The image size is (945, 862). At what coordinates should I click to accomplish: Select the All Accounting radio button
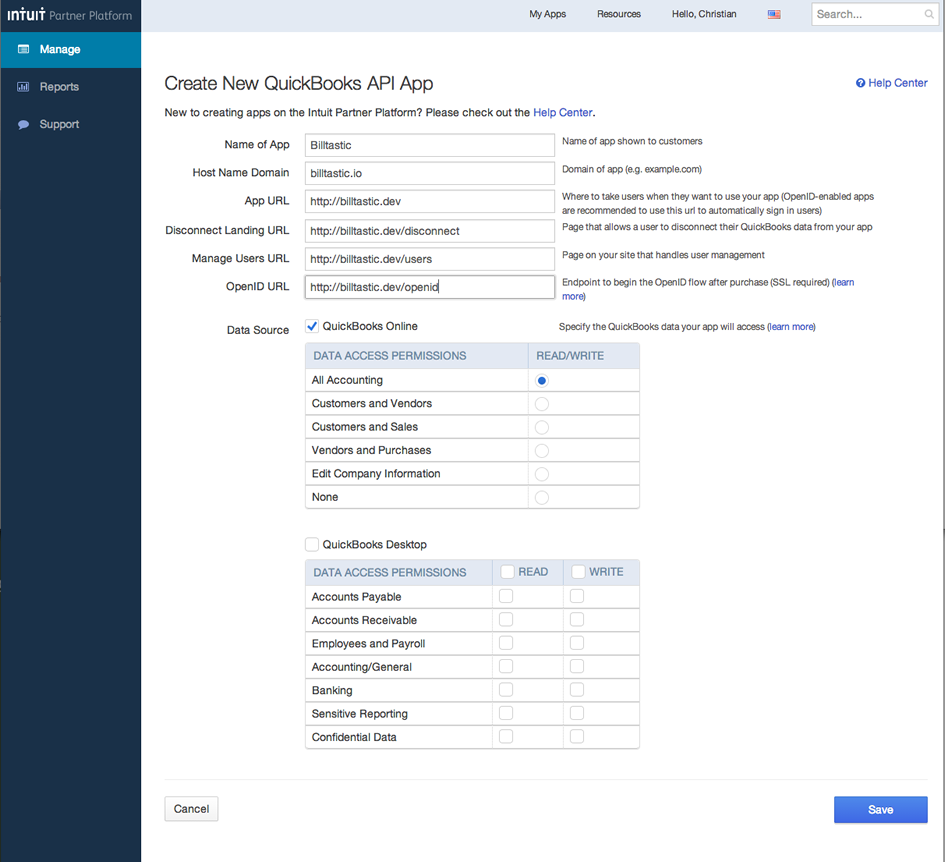pyautogui.click(x=542, y=380)
